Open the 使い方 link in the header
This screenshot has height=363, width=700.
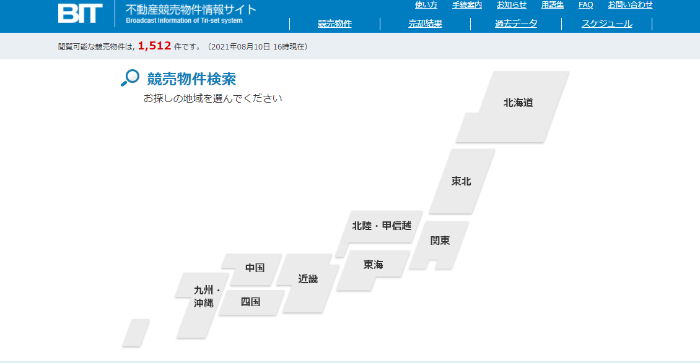click(x=426, y=5)
